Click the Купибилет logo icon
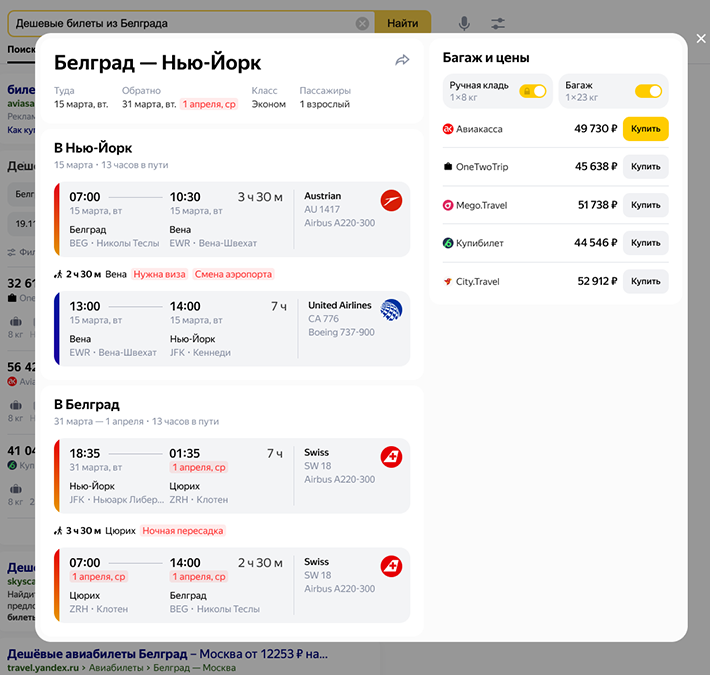710x675 pixels. (448, 243)
